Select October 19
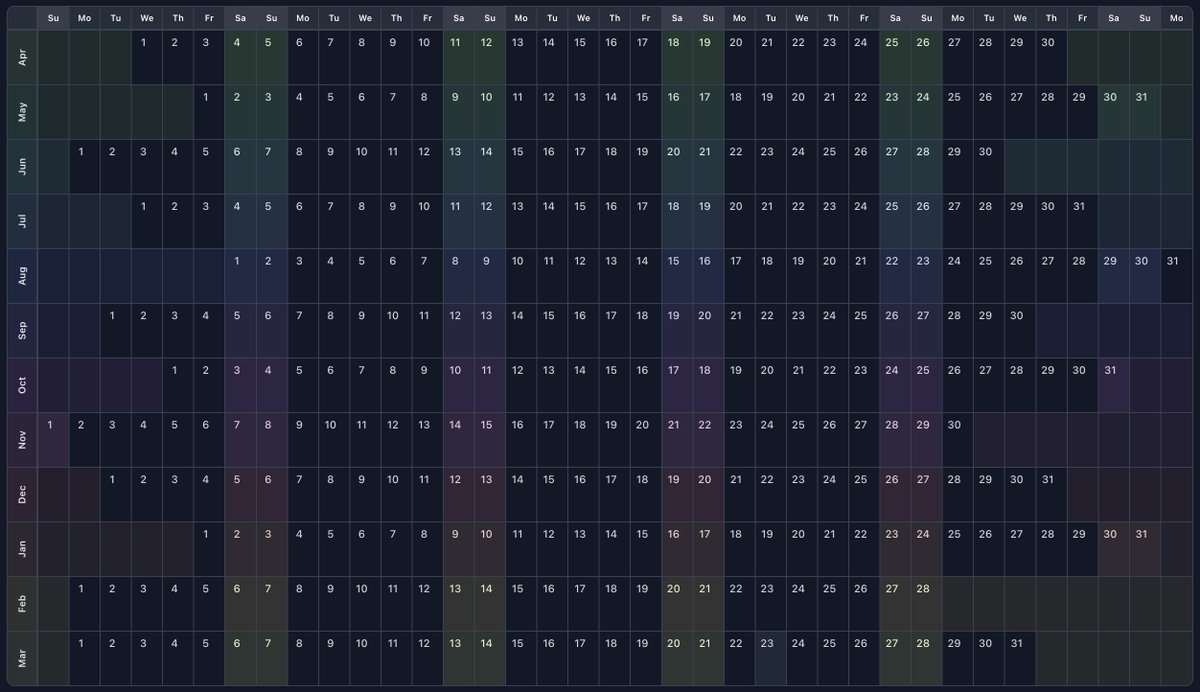This screenshot has height=692, width=1200. tap(739, 384)
